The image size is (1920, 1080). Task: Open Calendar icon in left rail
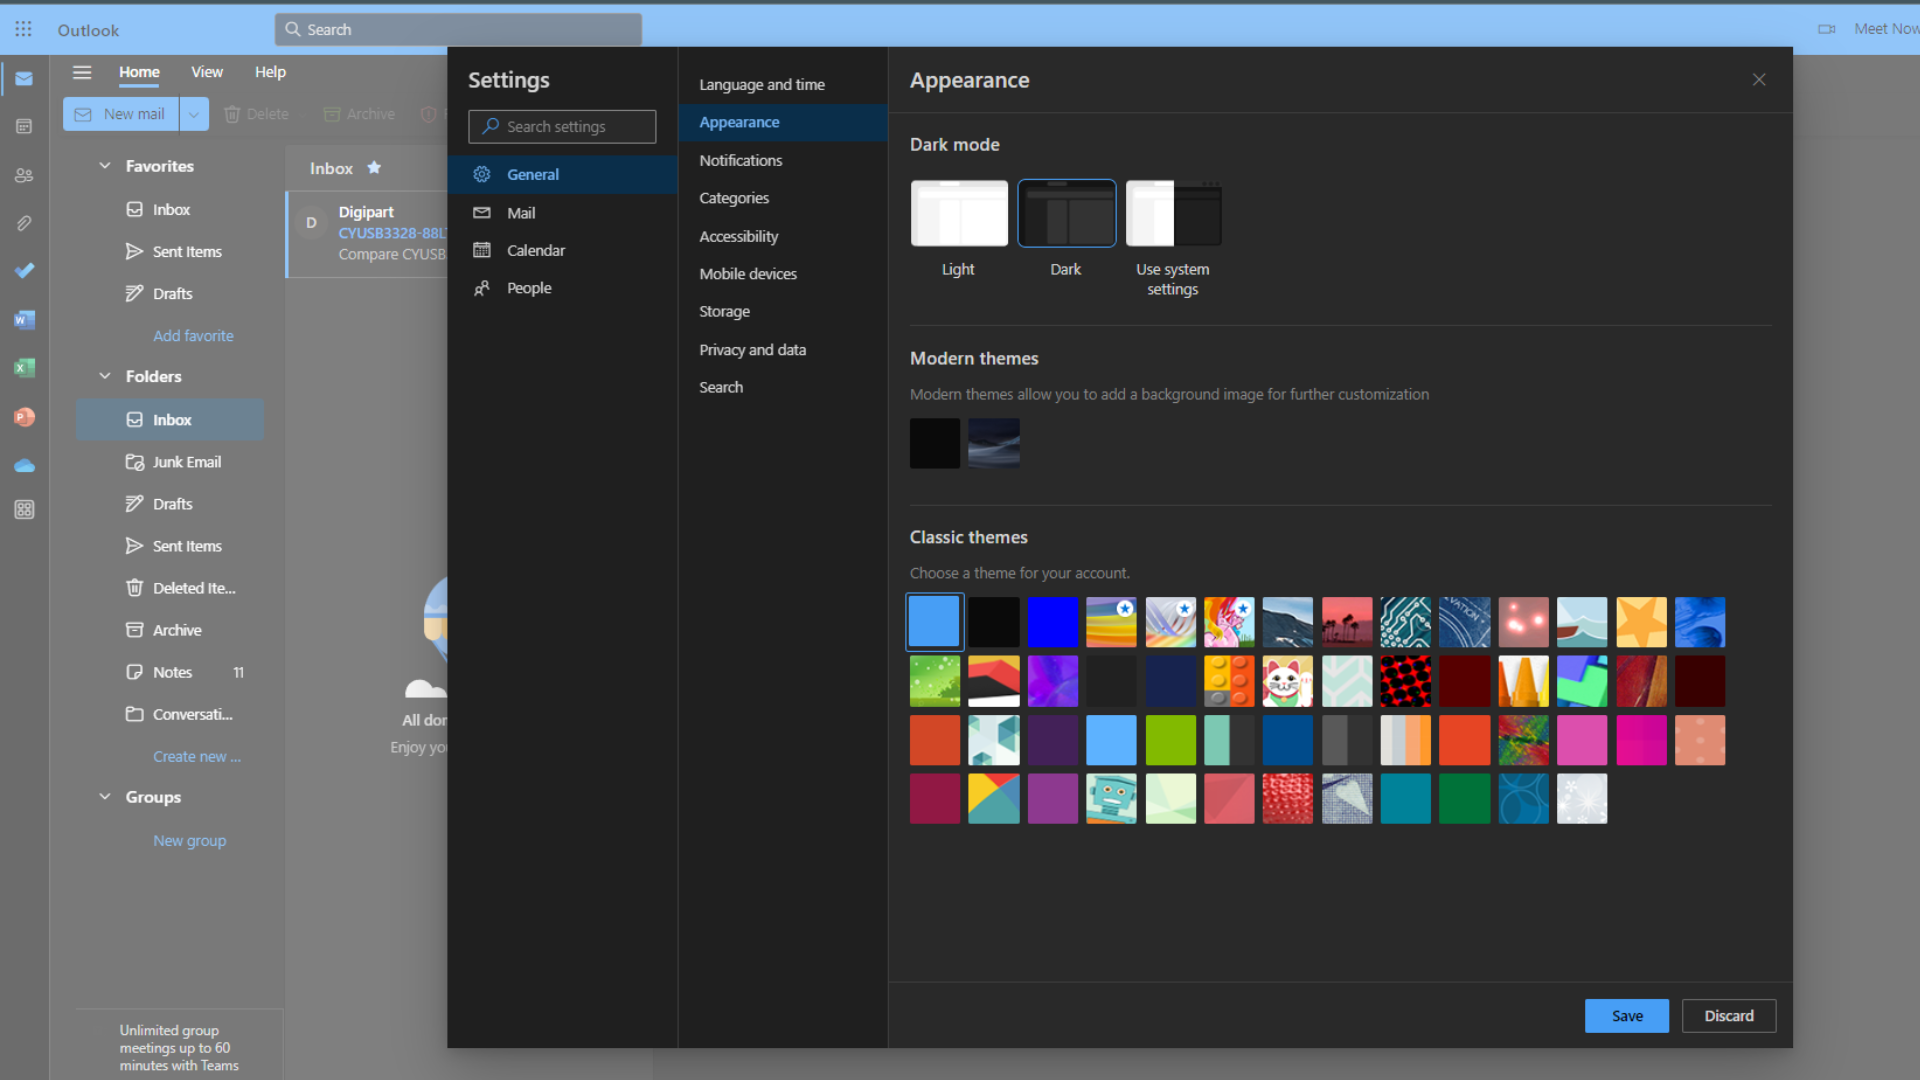[24, 127]
